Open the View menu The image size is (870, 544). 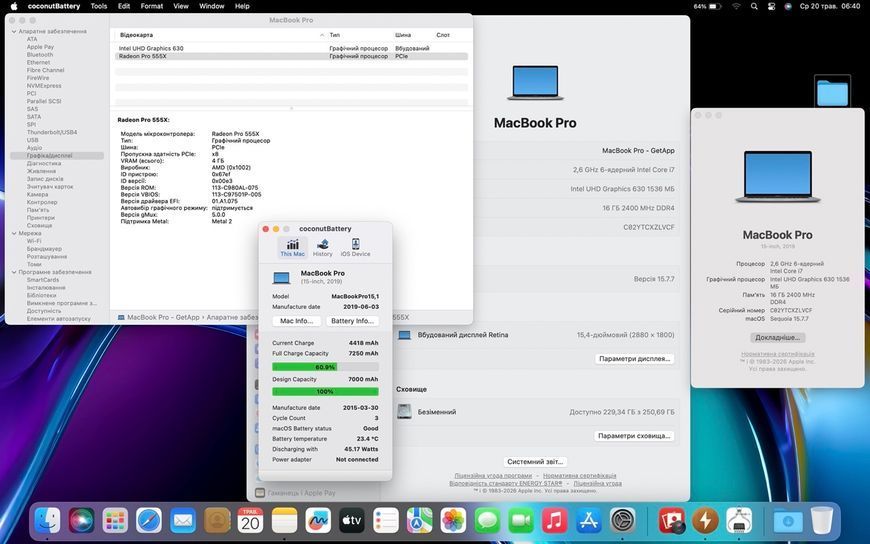[x=181, y=6]
